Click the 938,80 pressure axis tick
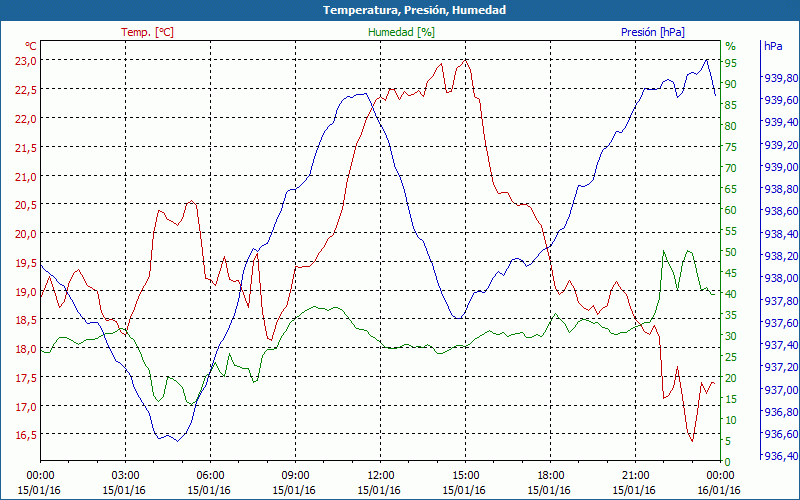This screenshot has height=500, width=800. tap(781, 189)
